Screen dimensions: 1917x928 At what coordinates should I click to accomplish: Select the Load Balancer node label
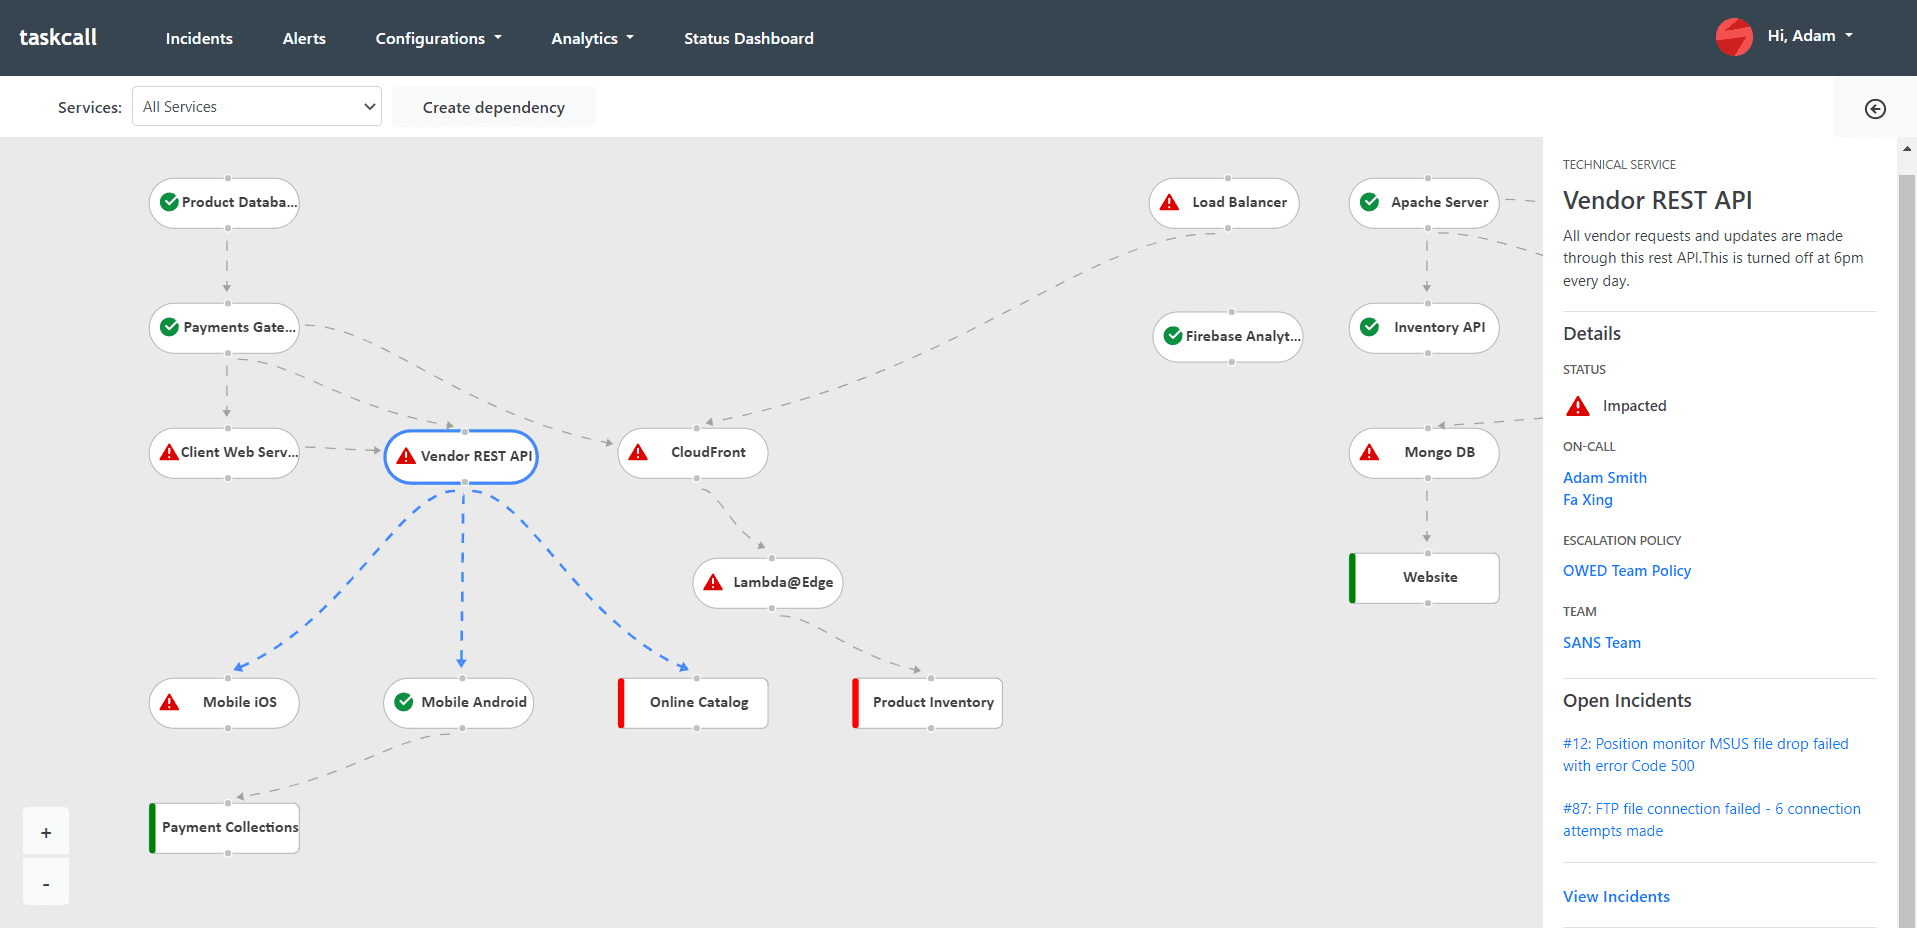coord(1240,202)
